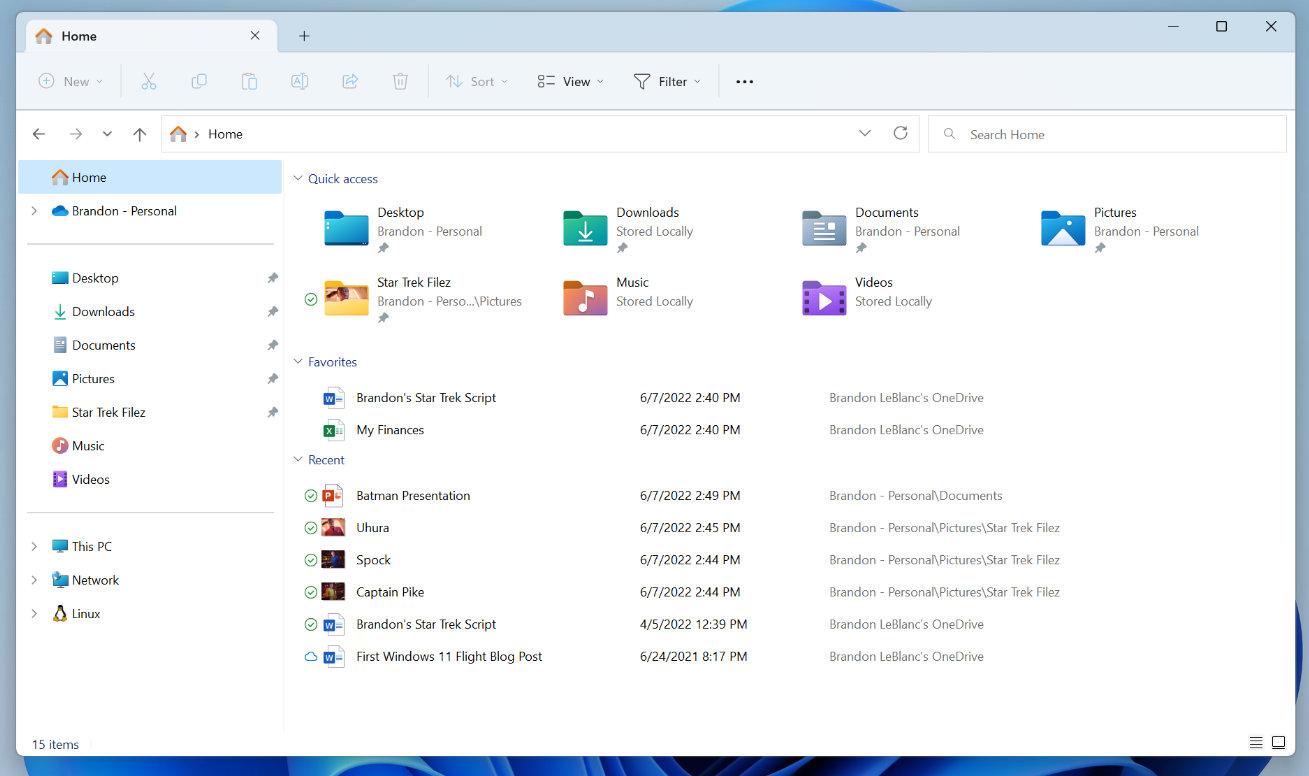Open Spock from the Recent files list
Screen dimensions: 1309x776
(x=373, y=559)
